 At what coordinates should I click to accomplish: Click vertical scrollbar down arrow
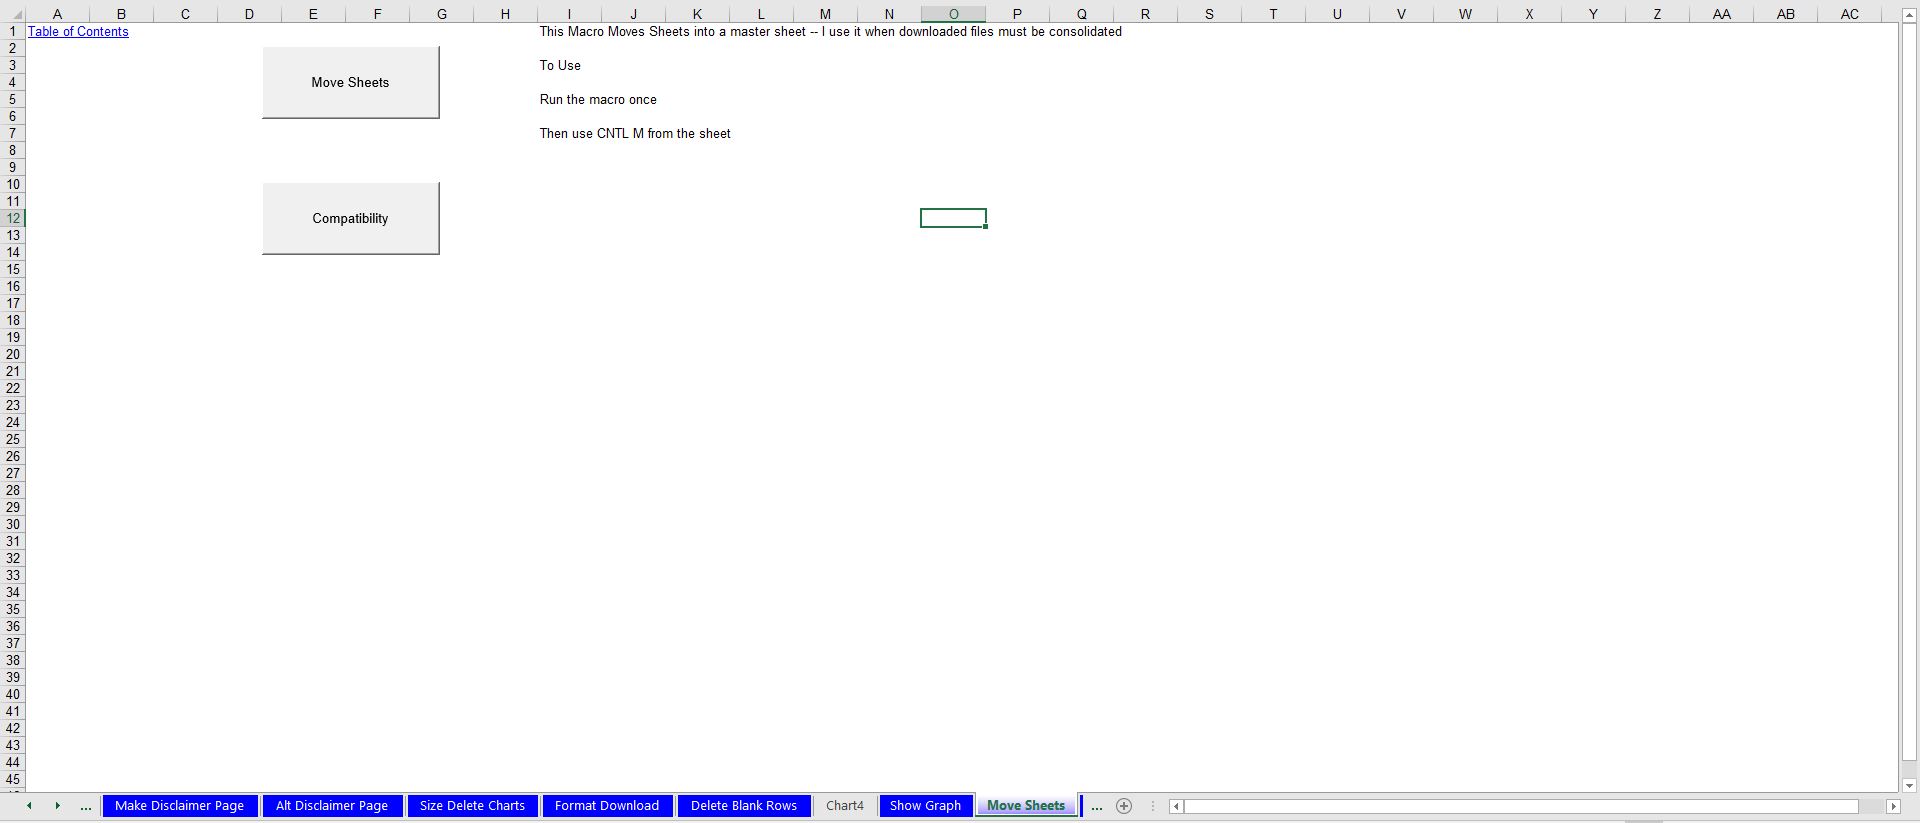tap(1909, 786)
